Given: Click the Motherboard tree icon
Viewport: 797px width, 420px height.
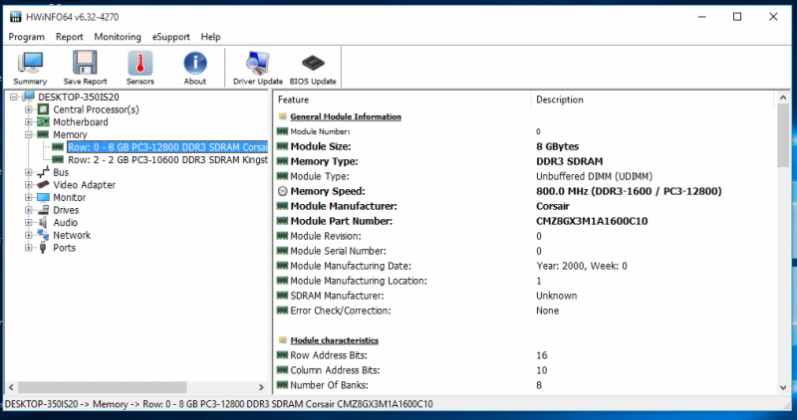Looking at the screenshot, I should tap(44, 122).
